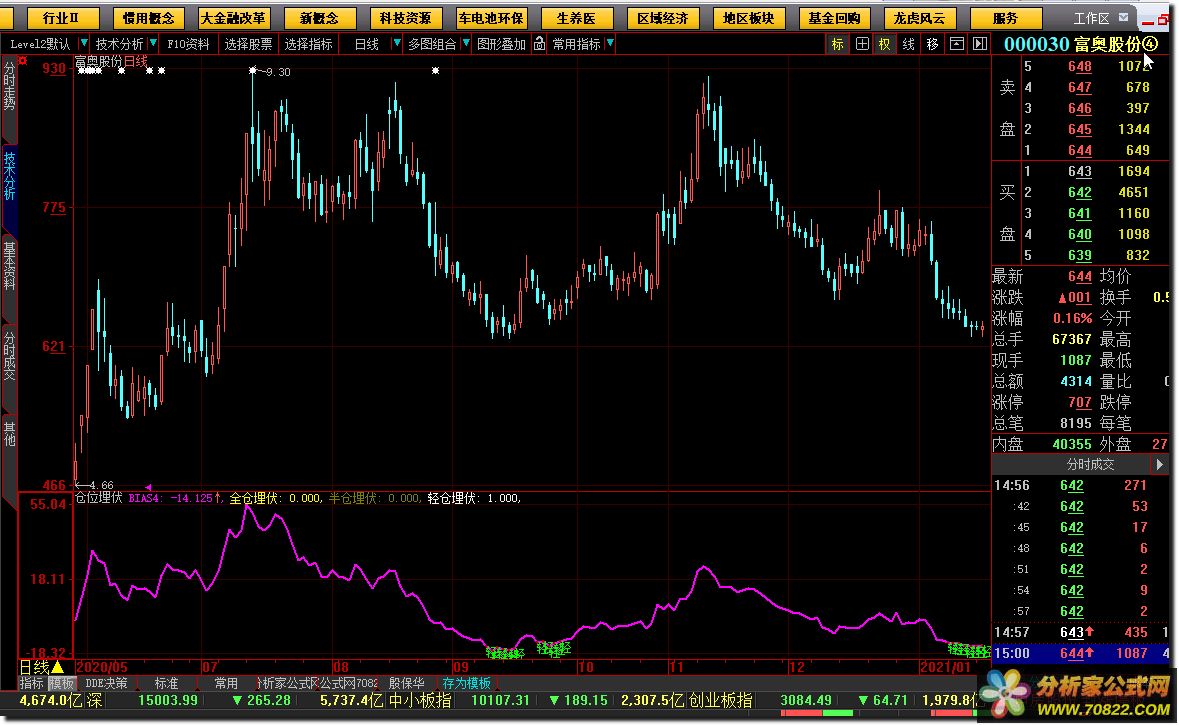
Task: Expand the 技术分析 dropdown arrow
Action: click(x=153, y=44)
